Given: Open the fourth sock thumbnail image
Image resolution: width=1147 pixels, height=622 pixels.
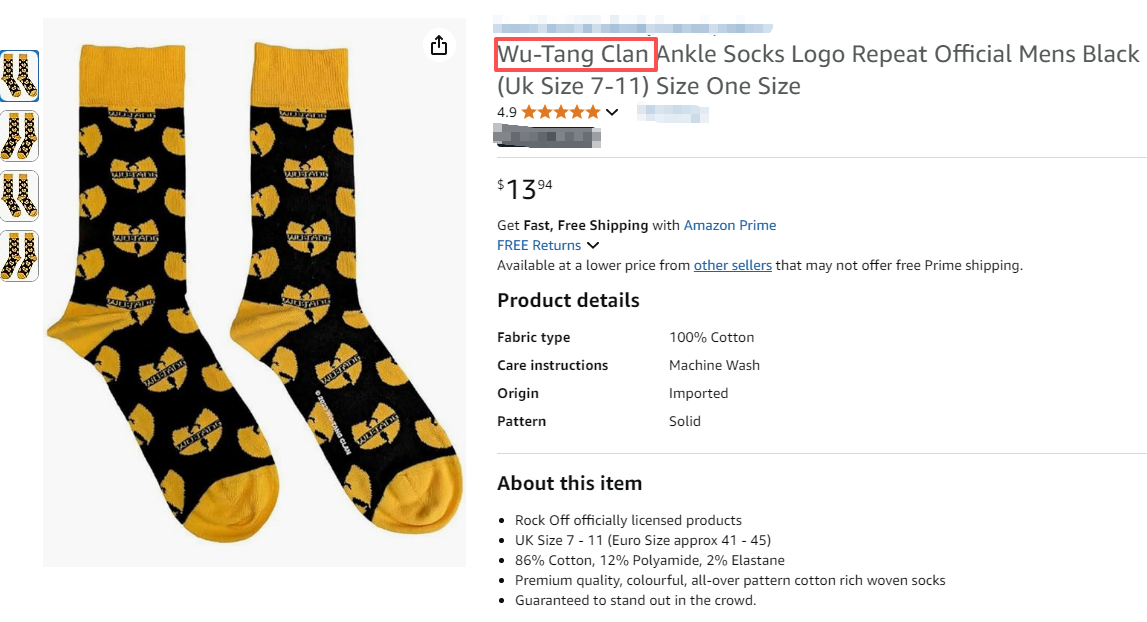Looking at the screenshot, I should (x=22, y=256).
